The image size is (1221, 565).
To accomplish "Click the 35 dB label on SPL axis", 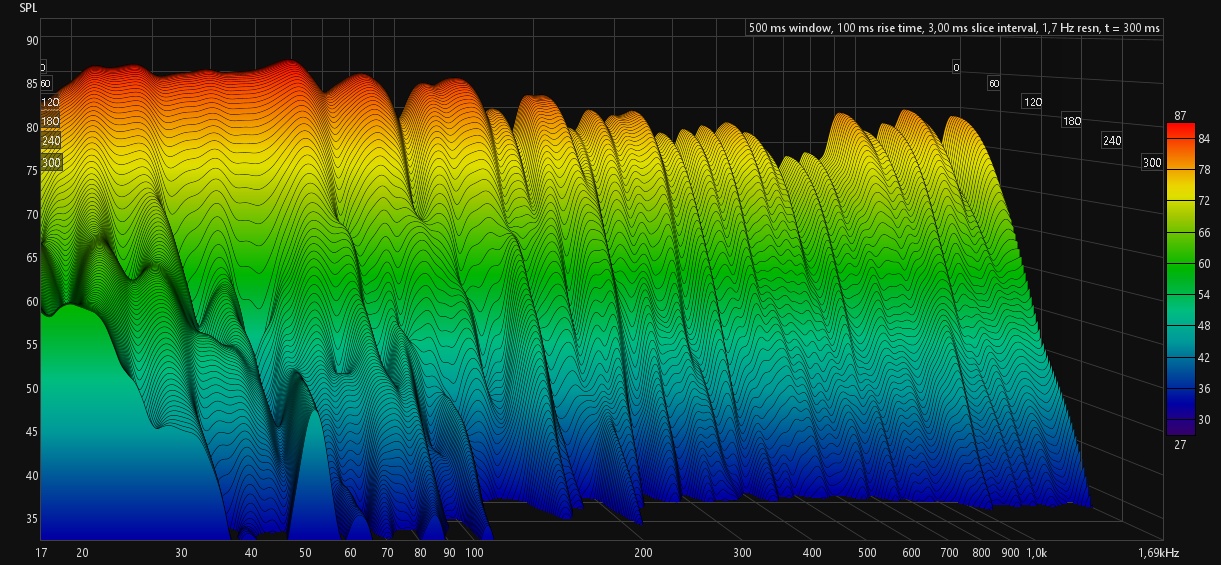I will point(32,519).
